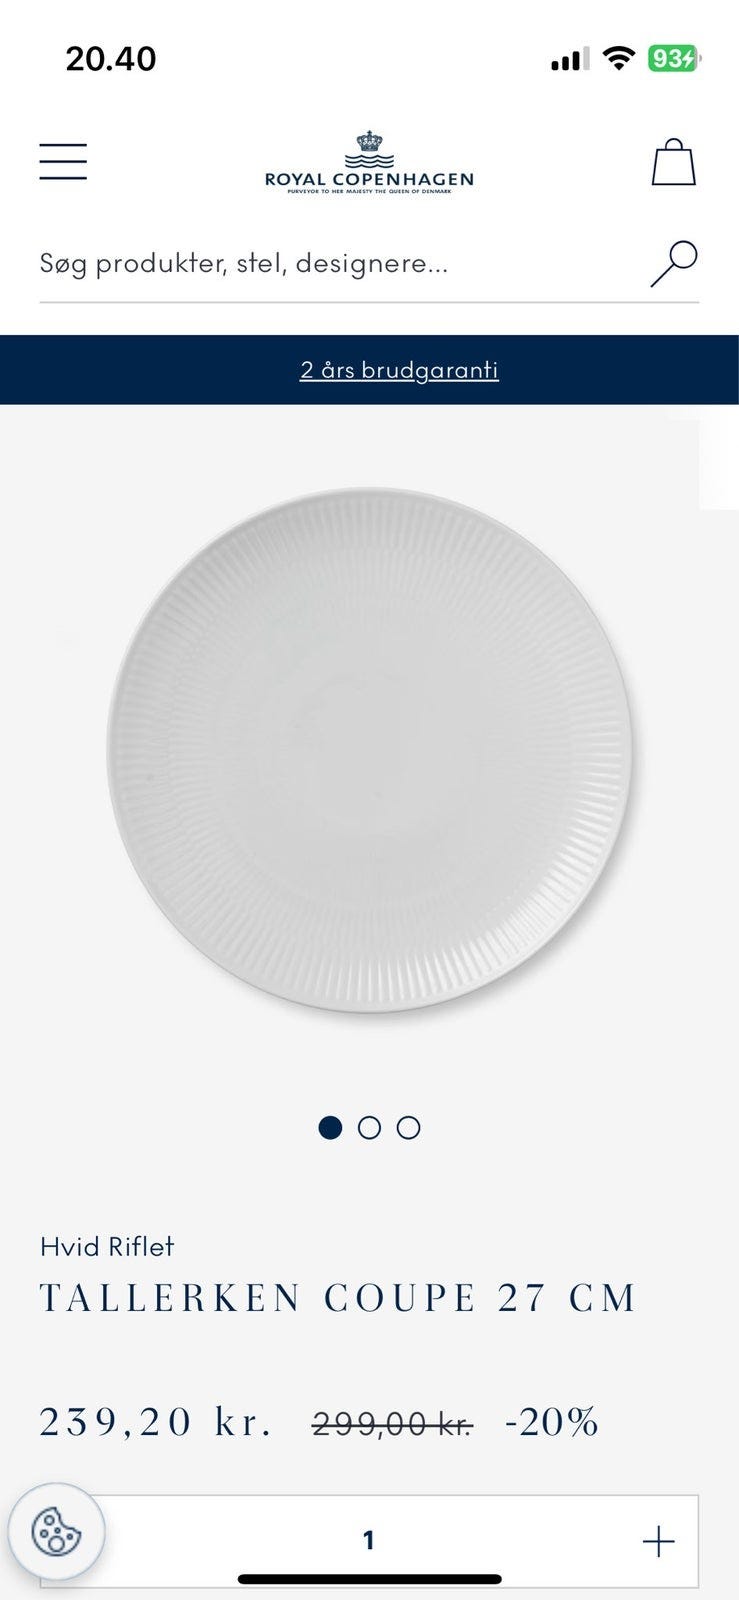
Task: Open the Hvid Riflet collection link
Action: click(107, 1247)
